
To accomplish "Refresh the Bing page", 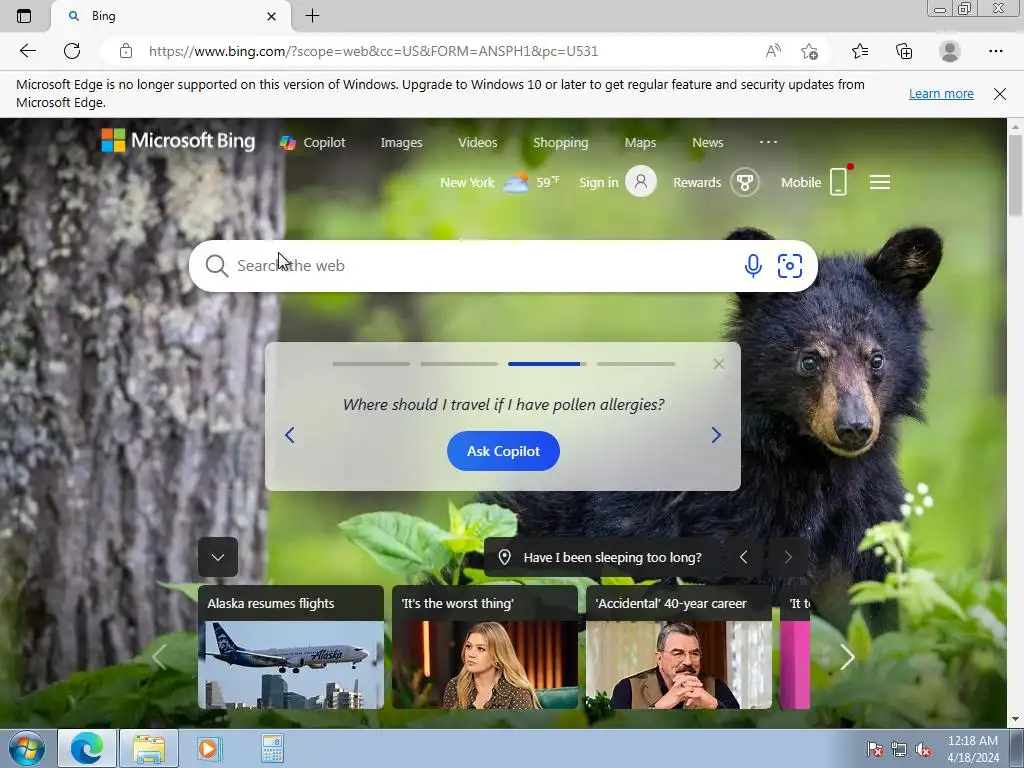I will pos(72,51).
